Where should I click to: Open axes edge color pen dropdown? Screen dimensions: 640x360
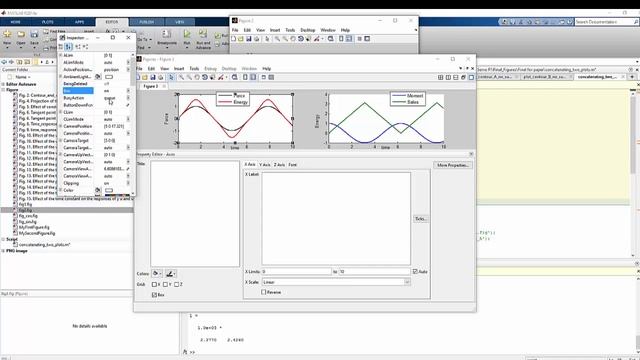pyautogui.click(x=171, y=273)
